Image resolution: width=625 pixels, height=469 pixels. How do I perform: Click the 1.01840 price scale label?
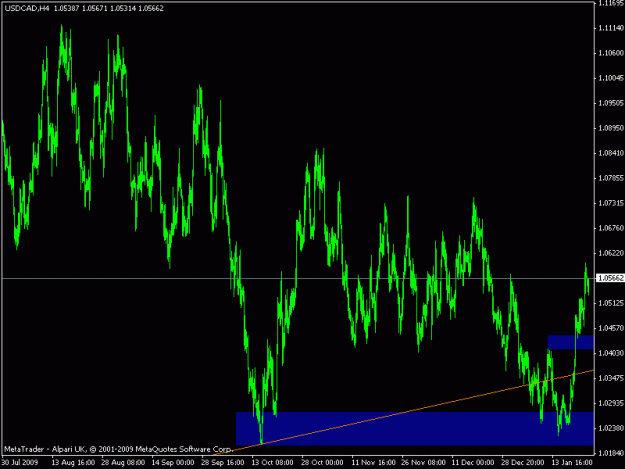click(x=611, y=453)
